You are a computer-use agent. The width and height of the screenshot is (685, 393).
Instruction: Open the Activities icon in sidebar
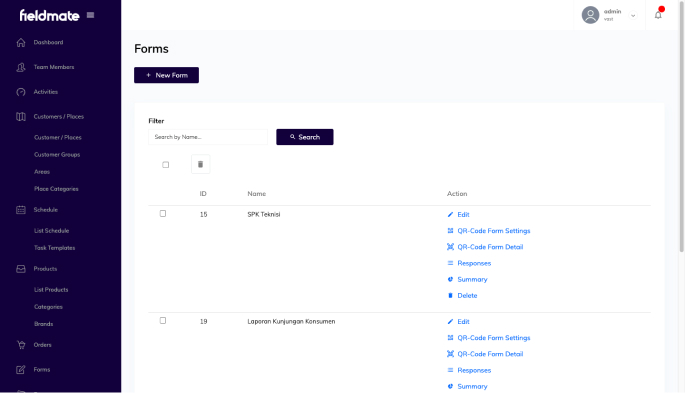click(21, 92)
